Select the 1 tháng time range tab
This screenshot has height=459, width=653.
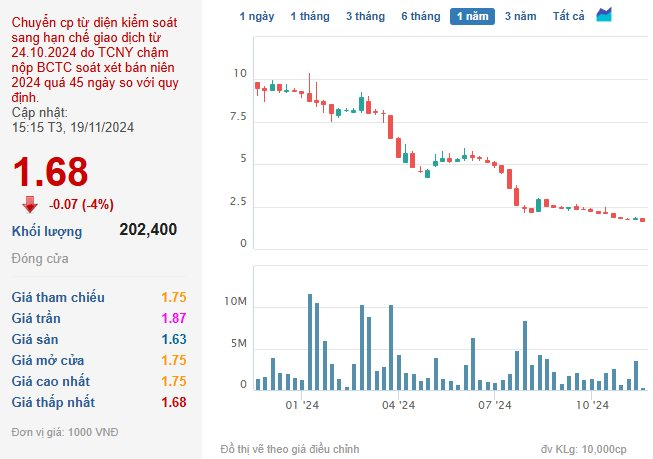[310, 16]
